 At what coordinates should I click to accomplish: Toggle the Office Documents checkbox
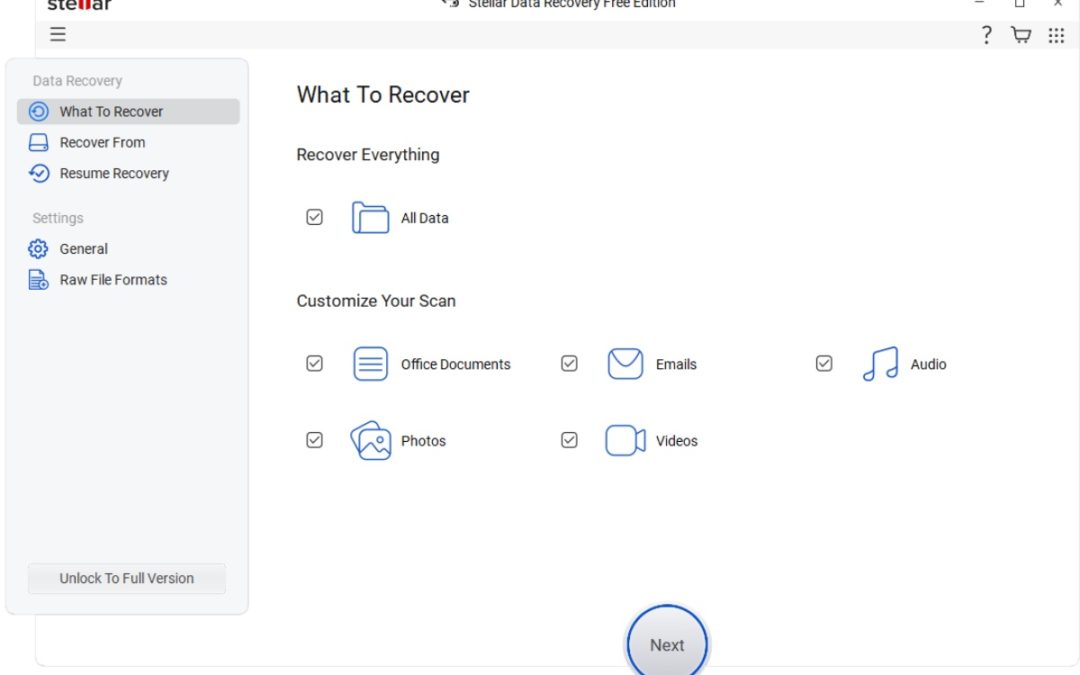(314, 364)
